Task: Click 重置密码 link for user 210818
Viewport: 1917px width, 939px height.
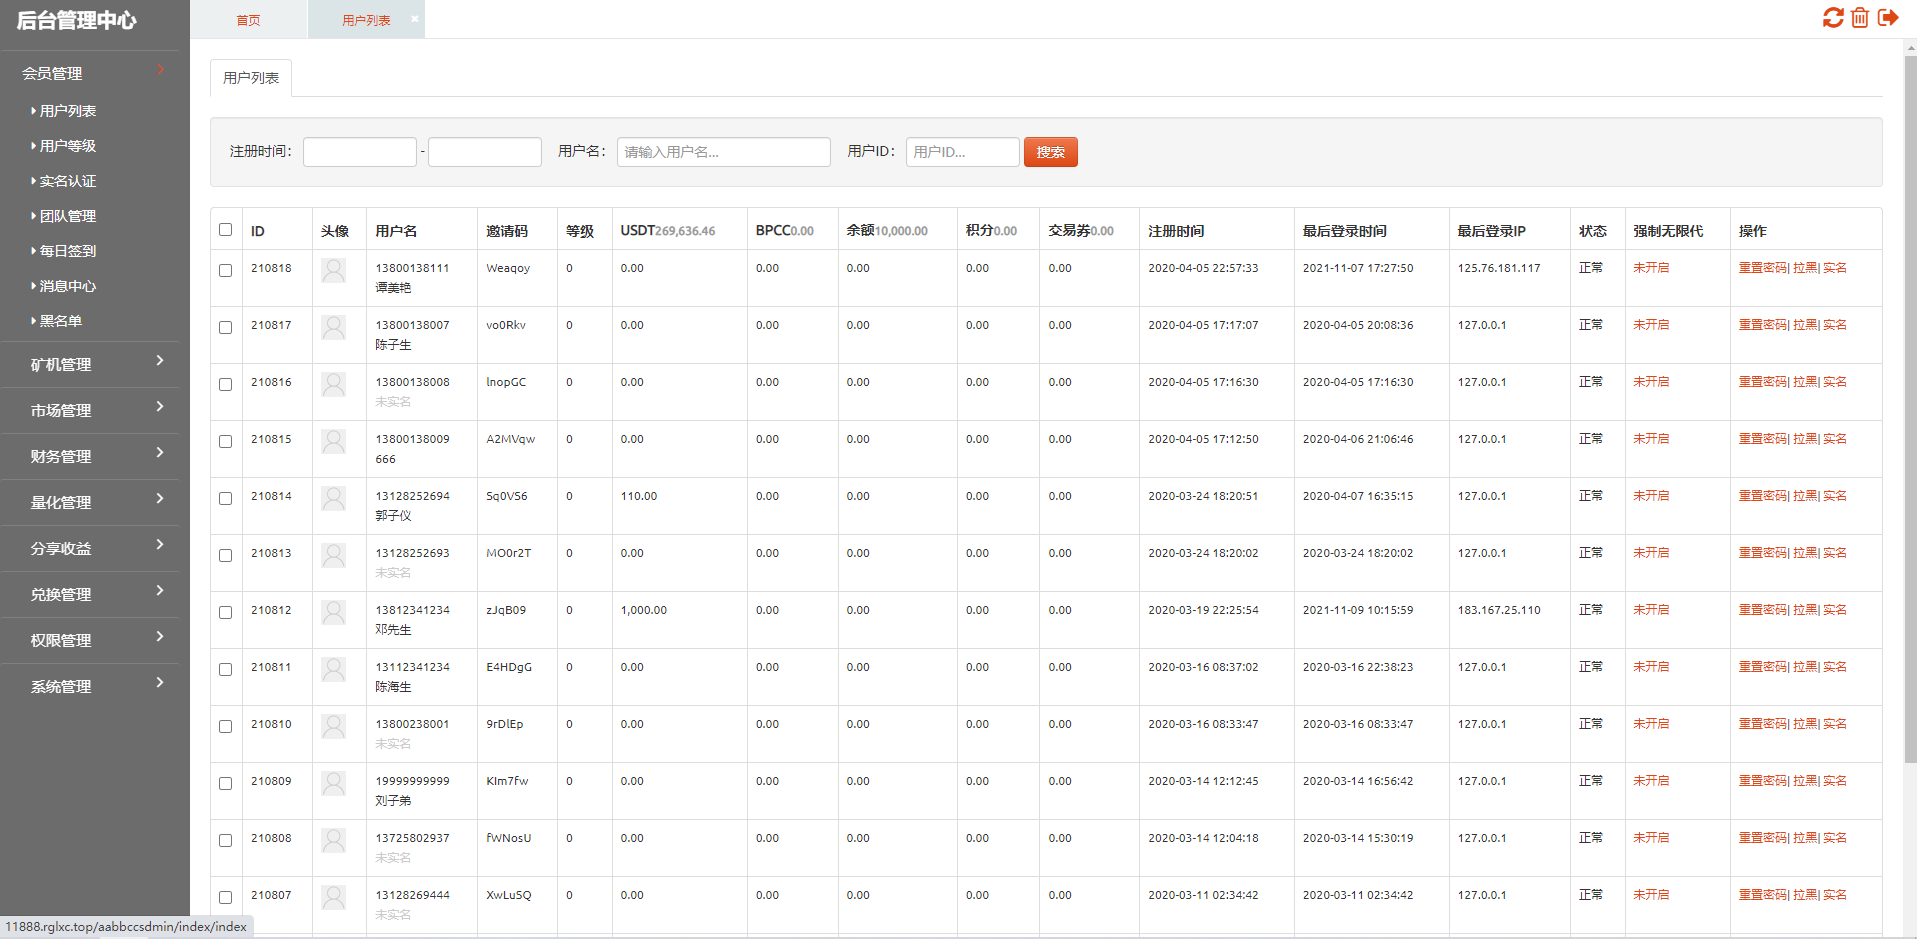Action: [1762, 268]
